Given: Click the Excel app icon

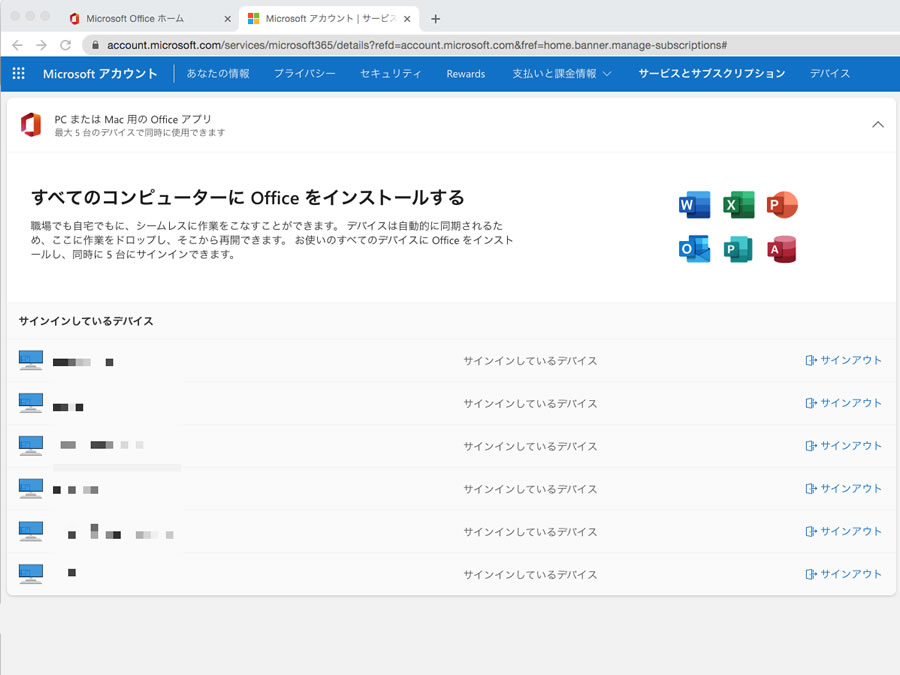Looking at the screenshot, I should tap(739, 205).
